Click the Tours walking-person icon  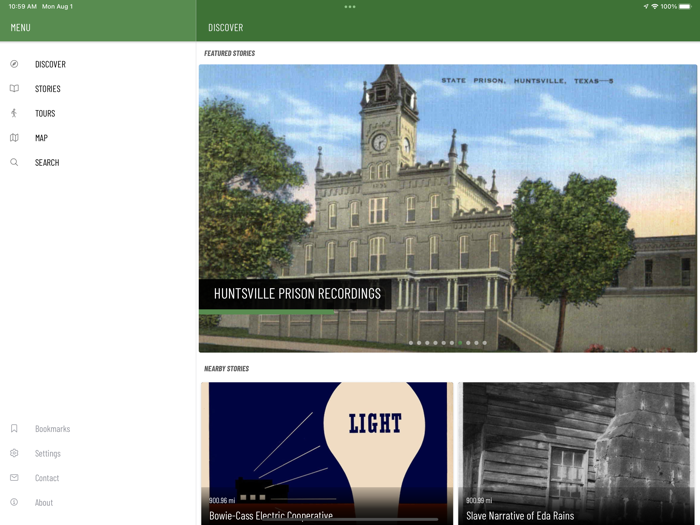(x=14, y=113)
